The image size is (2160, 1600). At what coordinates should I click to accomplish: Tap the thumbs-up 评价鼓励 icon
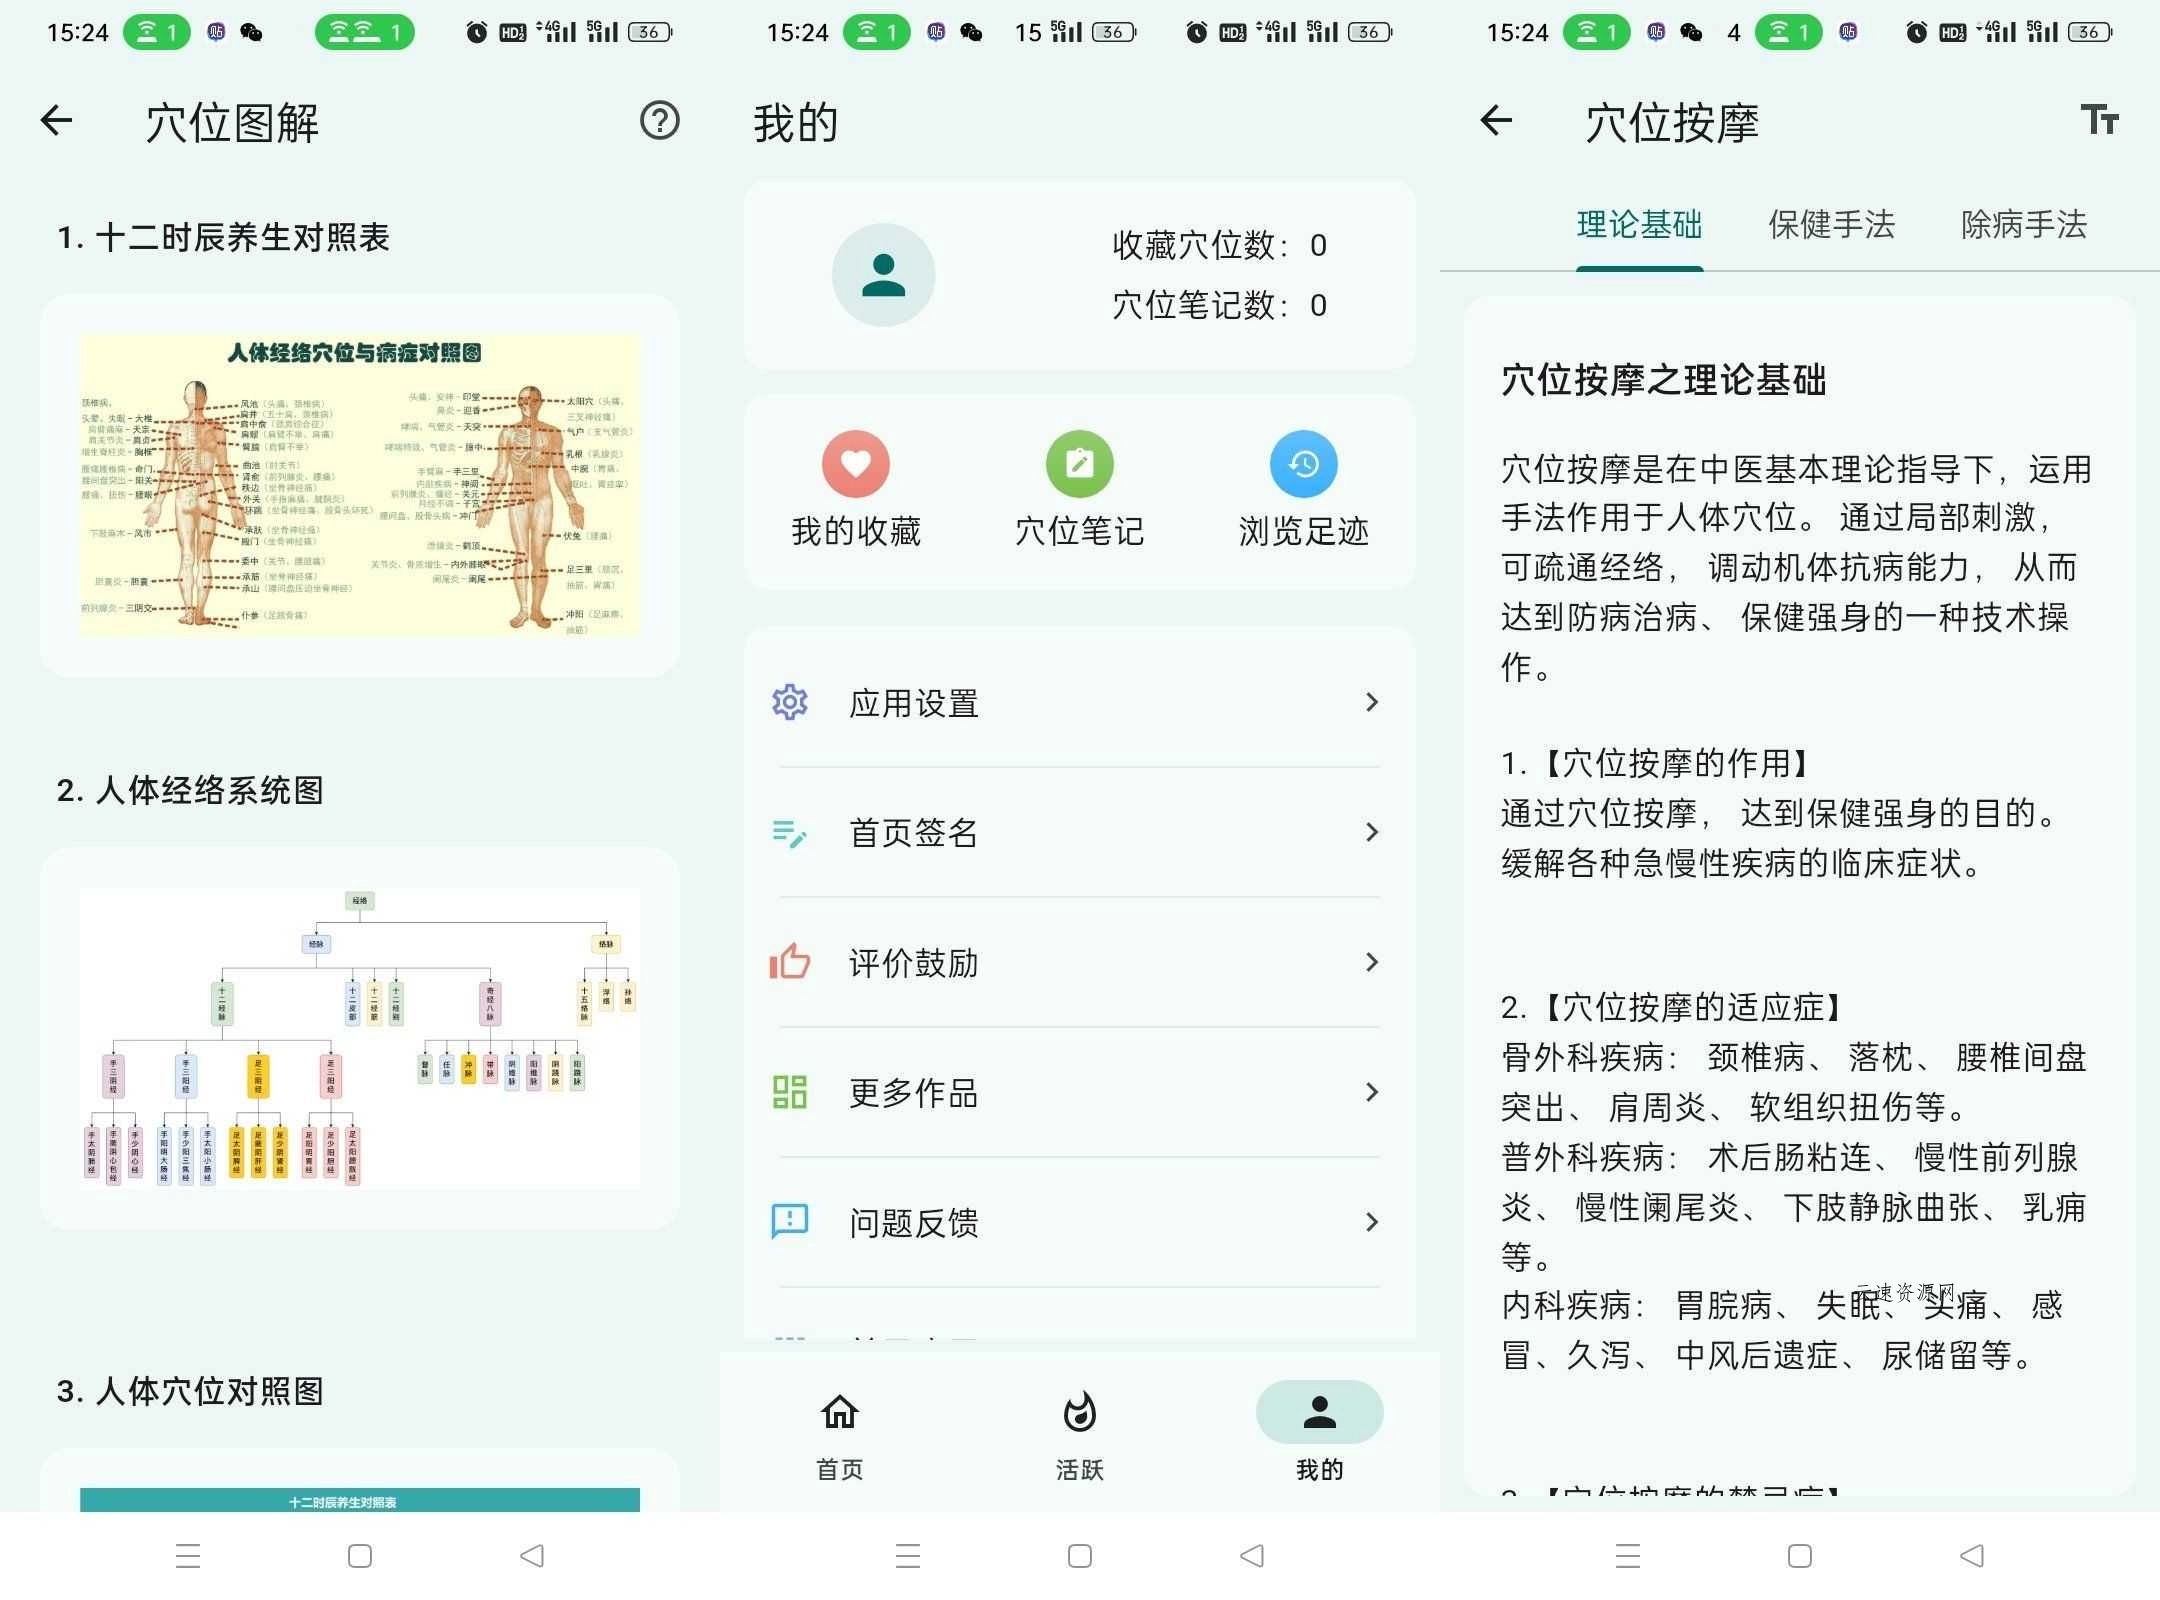click(789, 963)
